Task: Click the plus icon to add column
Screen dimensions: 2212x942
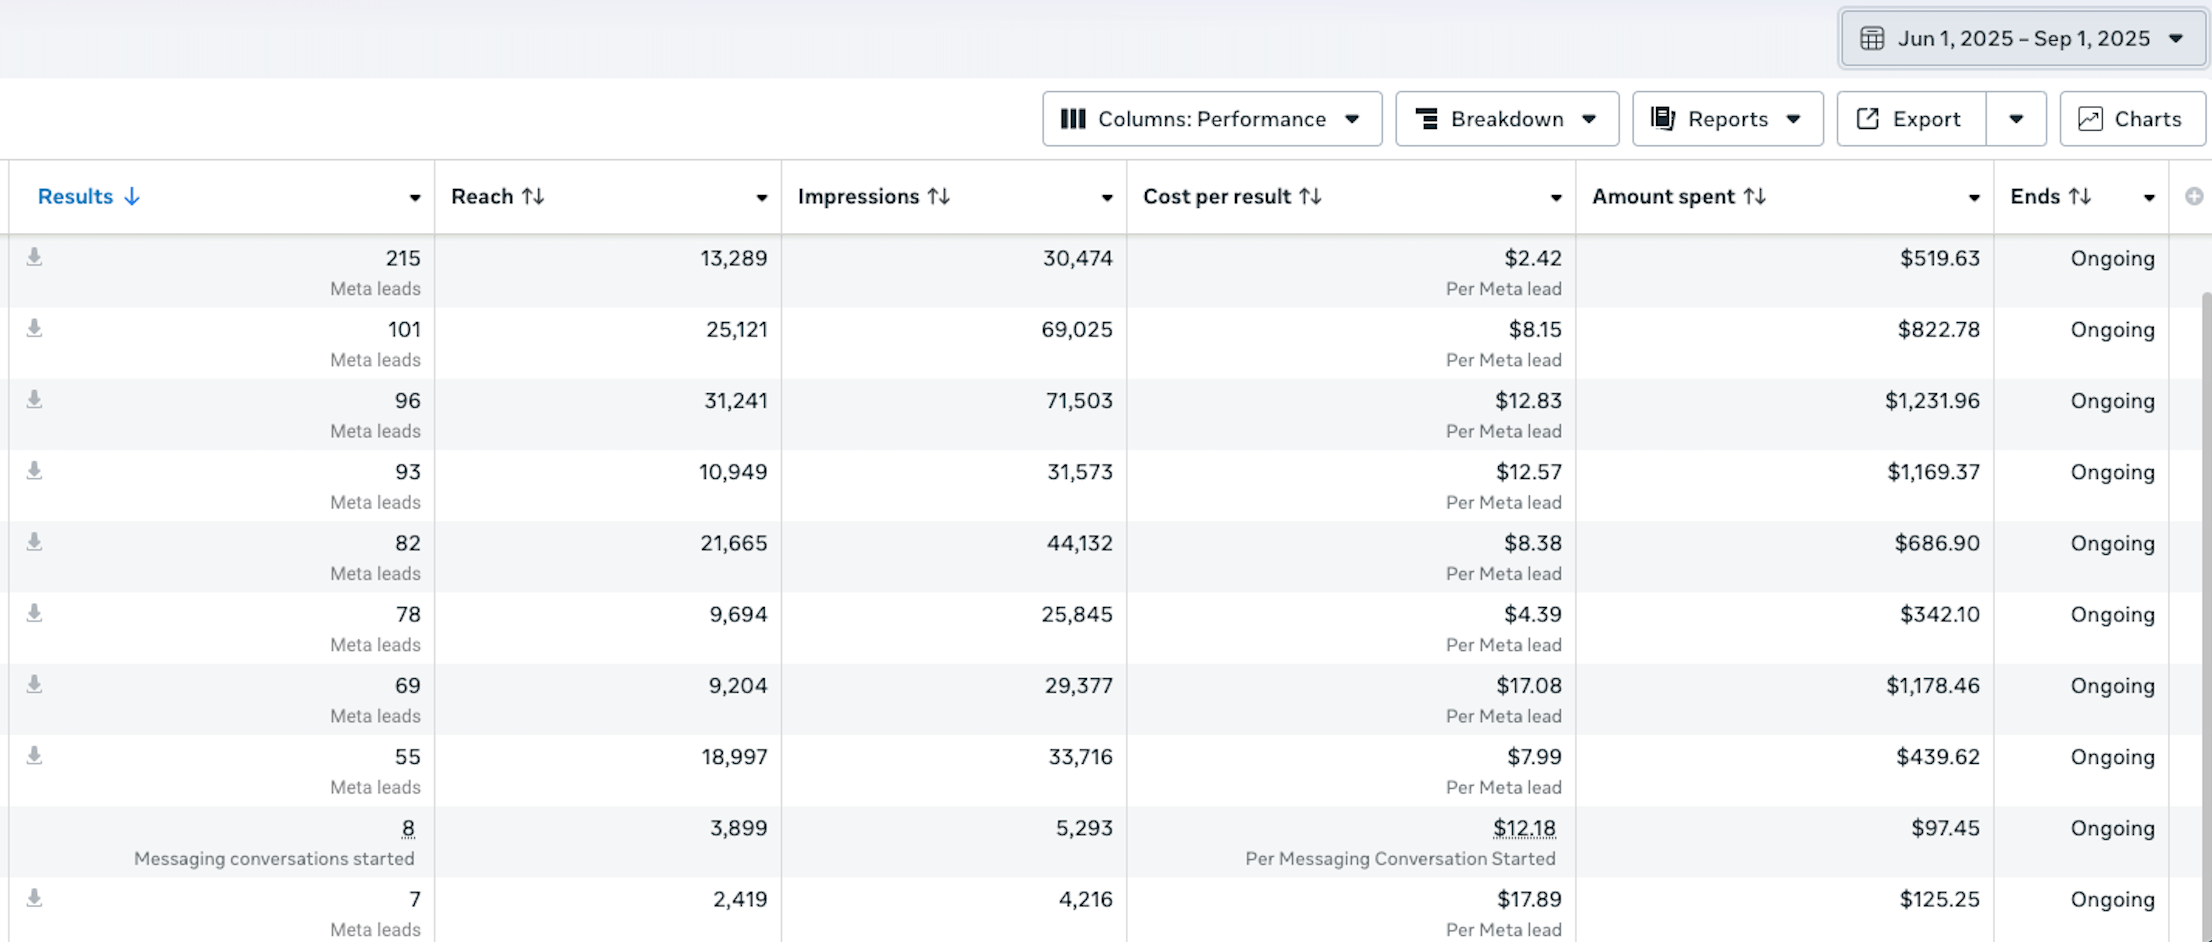Action: pyautogui.click(x=2193, y=197)
